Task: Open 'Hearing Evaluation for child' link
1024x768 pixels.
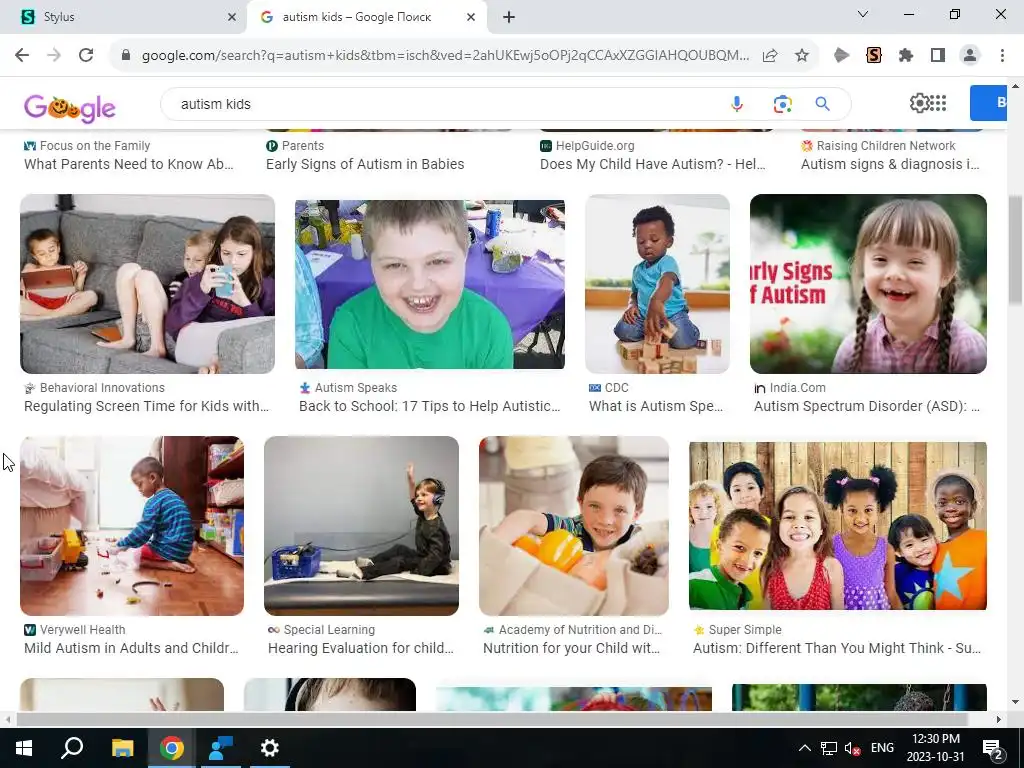Action: [x=360, y=648]
